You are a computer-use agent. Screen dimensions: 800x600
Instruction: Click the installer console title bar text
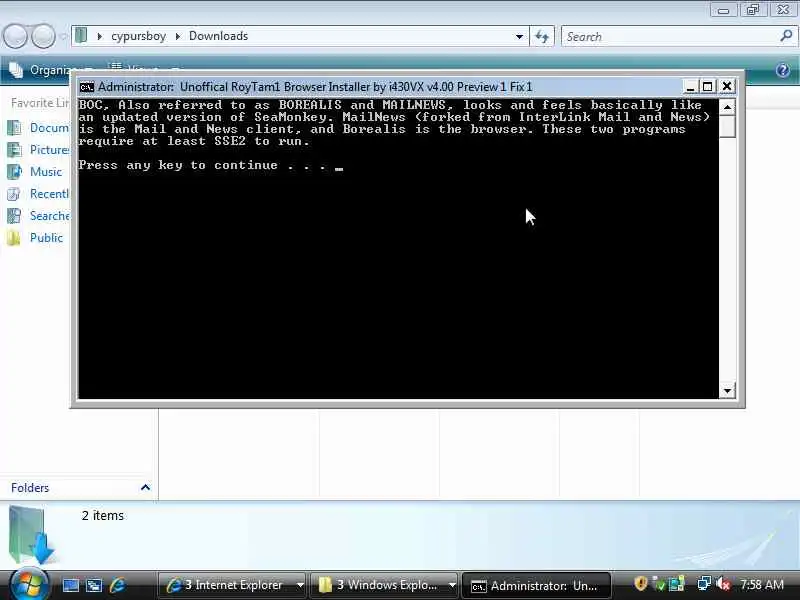point(315,87)
